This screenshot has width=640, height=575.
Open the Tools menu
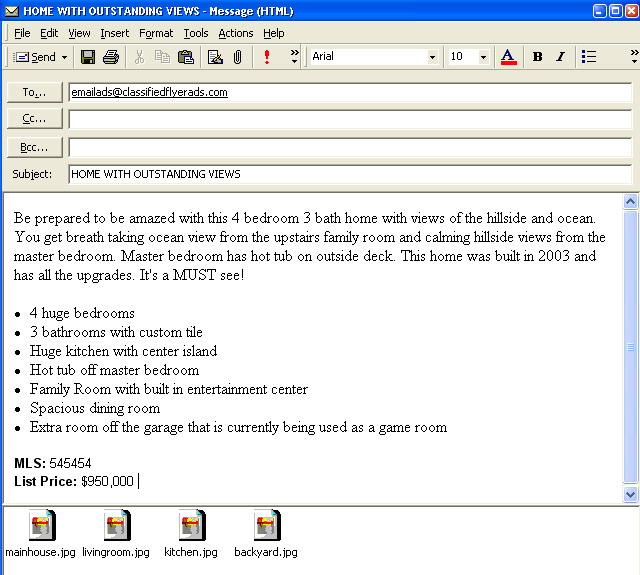point(196,33)
